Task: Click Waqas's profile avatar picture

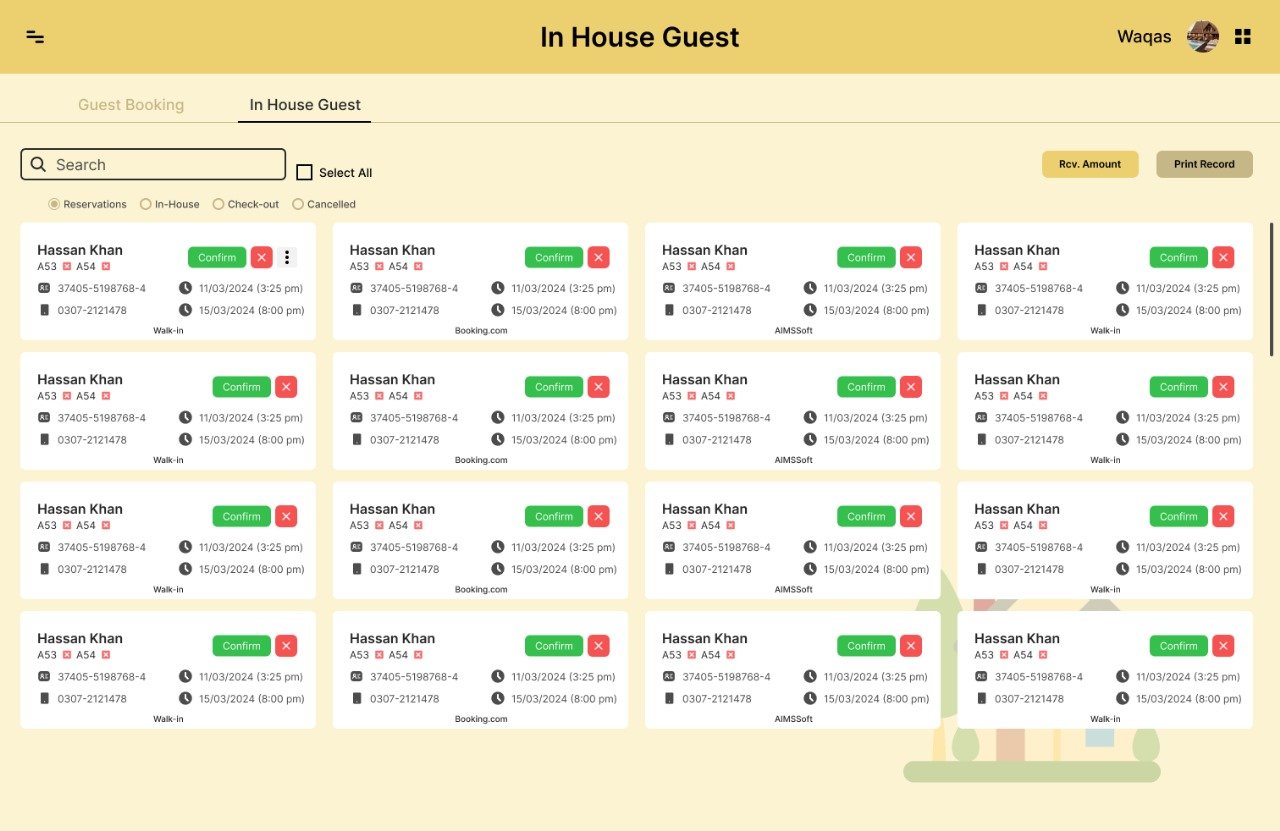Action: click(x=1203, y=37)
